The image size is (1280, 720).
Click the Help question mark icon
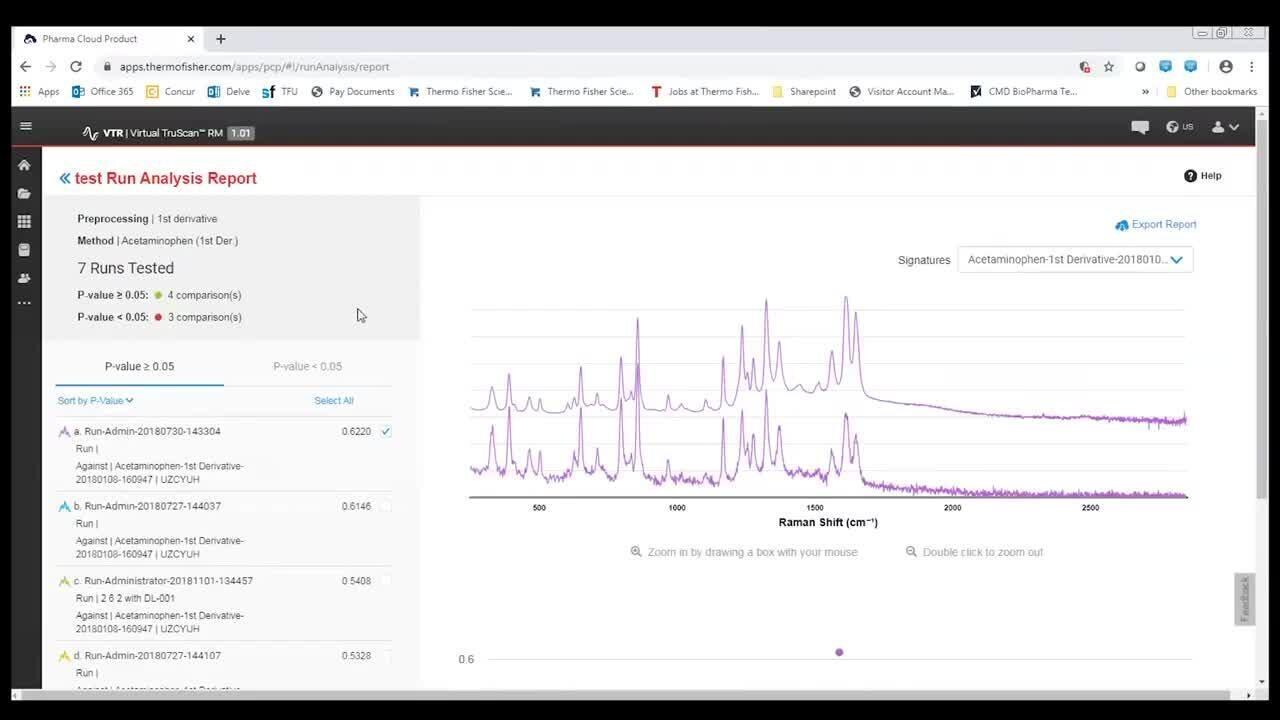click(x=1190, y=176)
